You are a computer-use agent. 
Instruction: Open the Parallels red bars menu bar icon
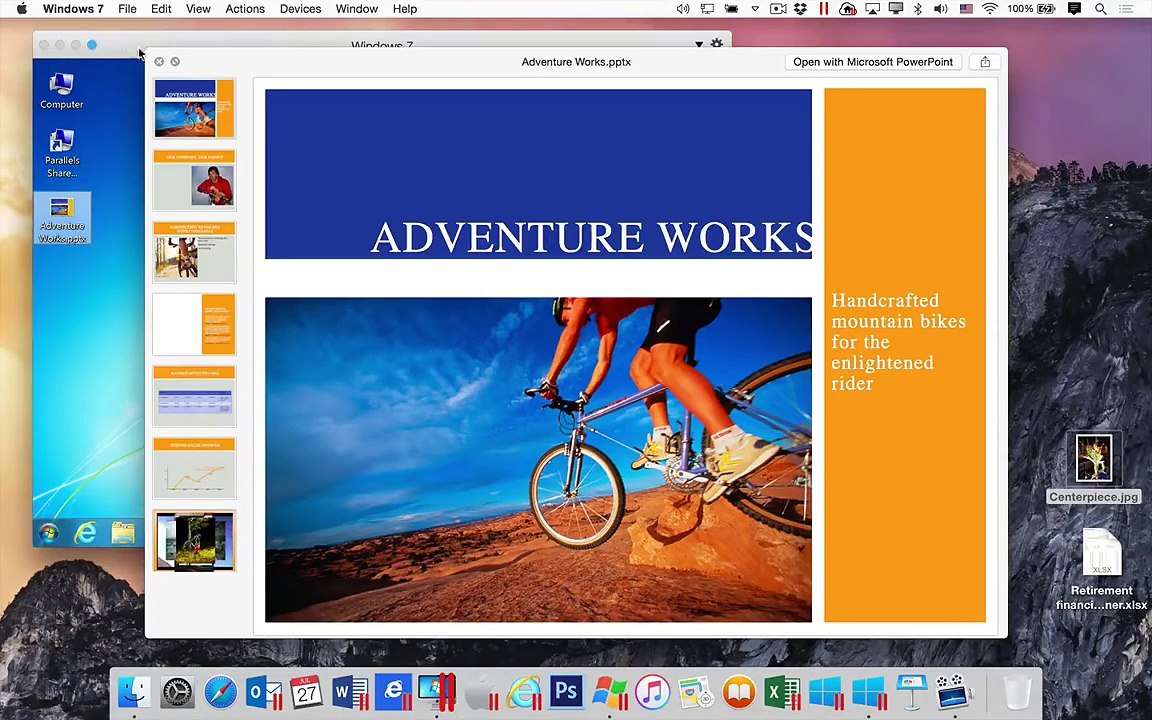coord(824,9)
